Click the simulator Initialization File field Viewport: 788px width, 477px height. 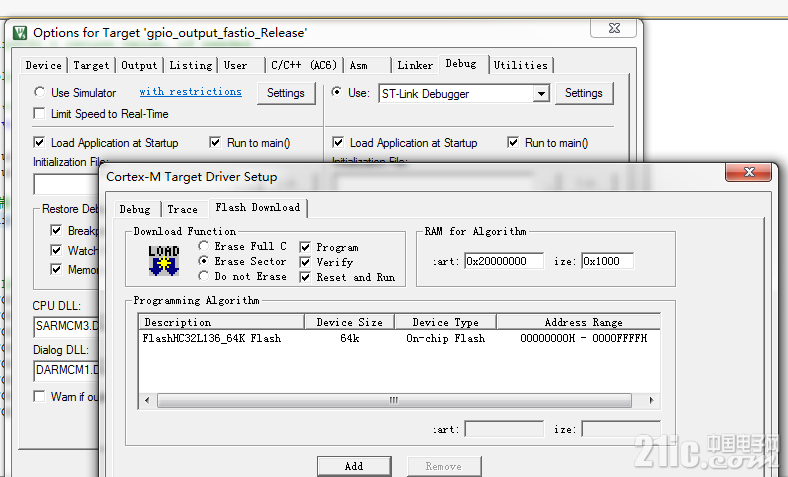pyautogui.click(x=67, y=184)
